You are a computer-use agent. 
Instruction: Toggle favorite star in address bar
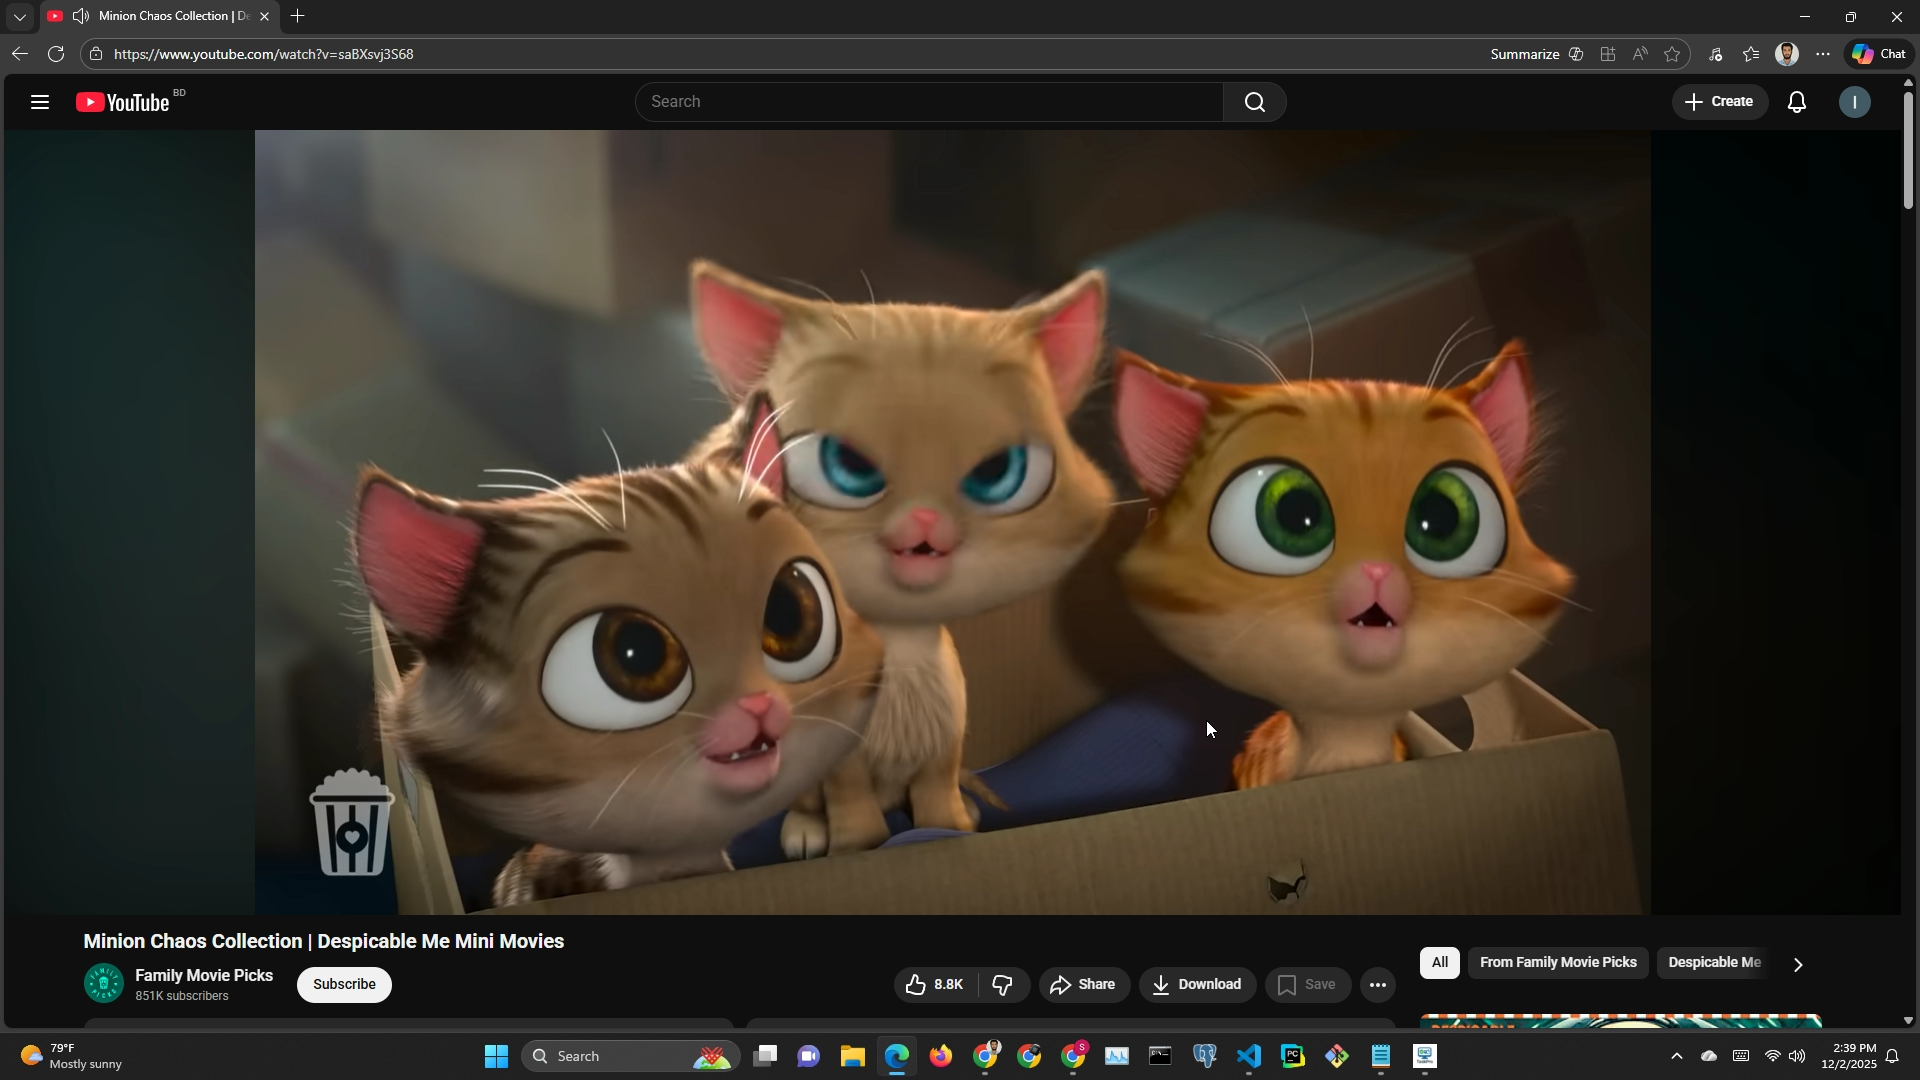(1672, 54)
